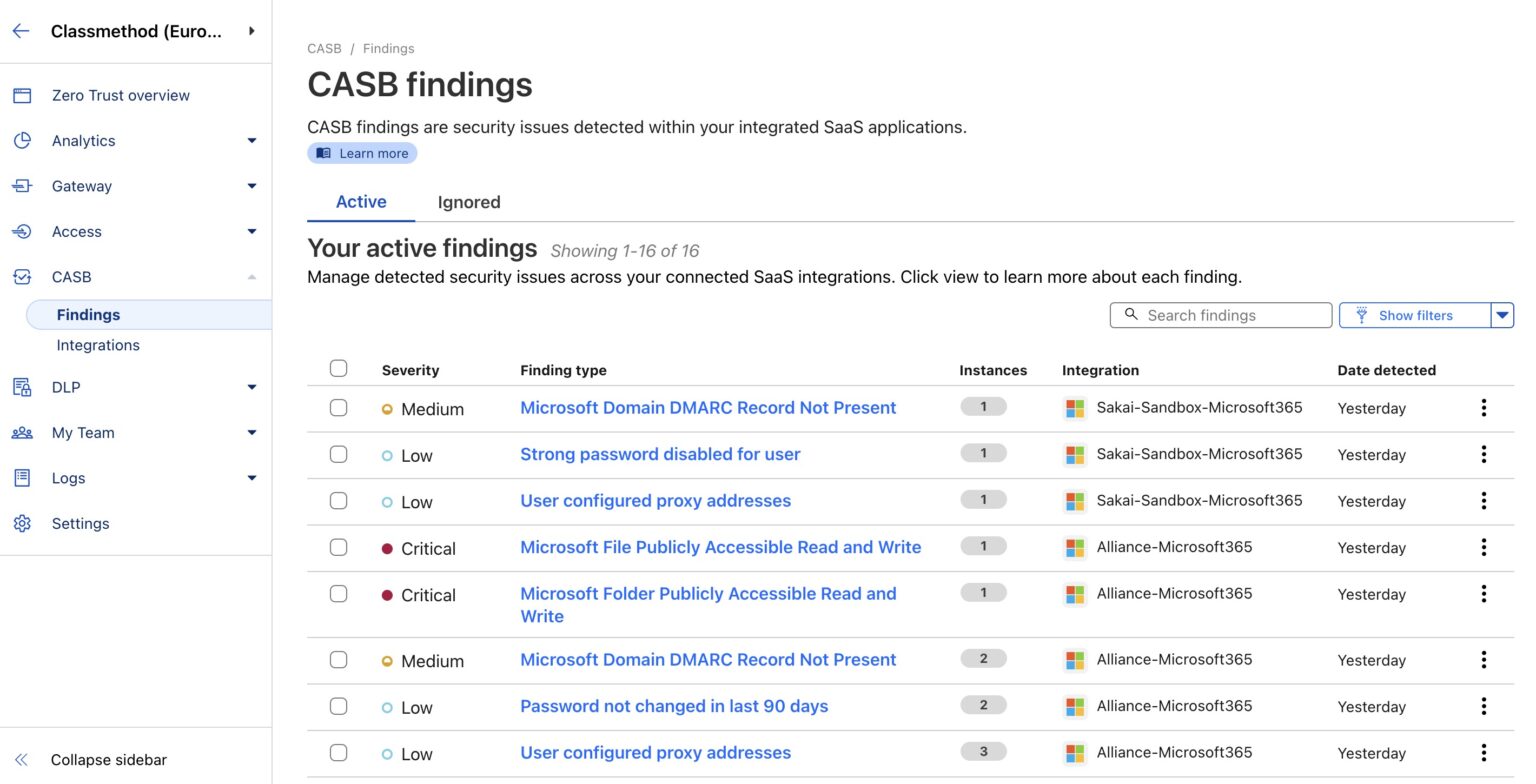
Task: Select the CASB shield icon
Action: [x=22, y=277]
